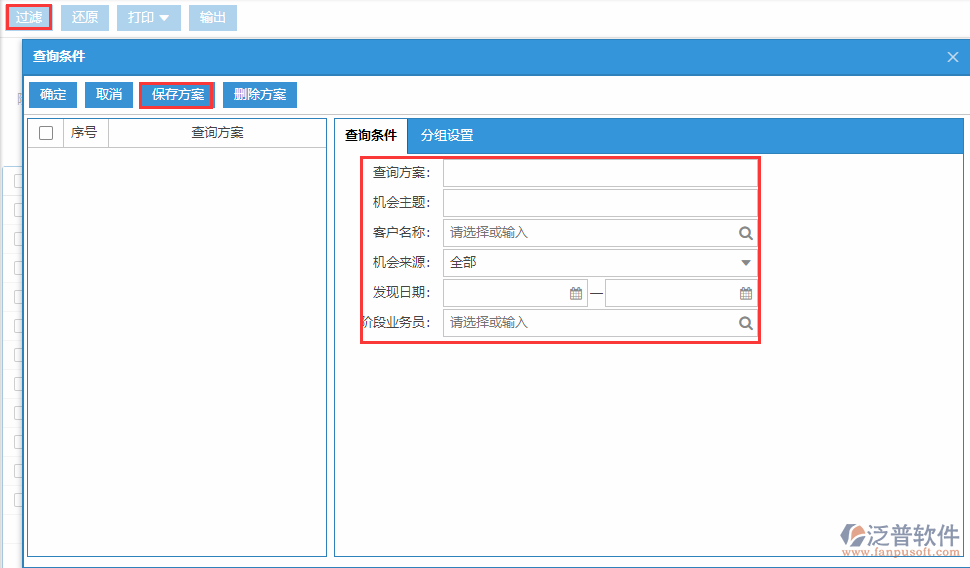Screen dimensions: 970x568
Task: Switch to the 分组设置 tab
Action: (x=447, y=136)
